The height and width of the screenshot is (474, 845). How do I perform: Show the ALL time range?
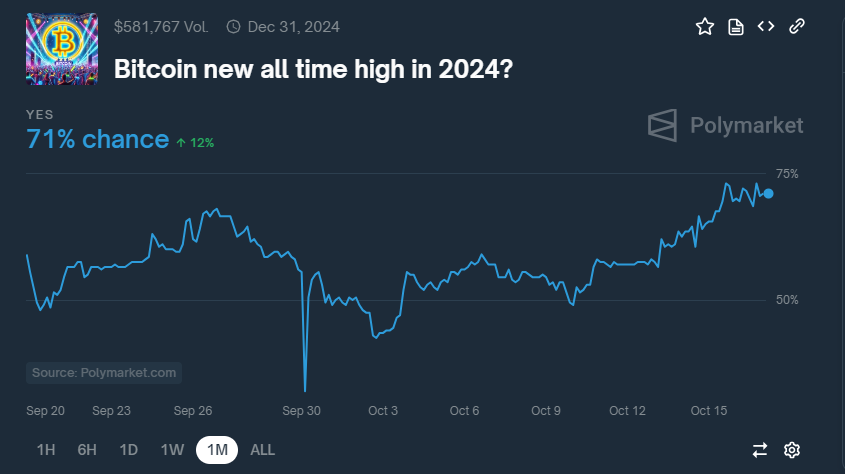pyautogui.click(x=262, y=450)
